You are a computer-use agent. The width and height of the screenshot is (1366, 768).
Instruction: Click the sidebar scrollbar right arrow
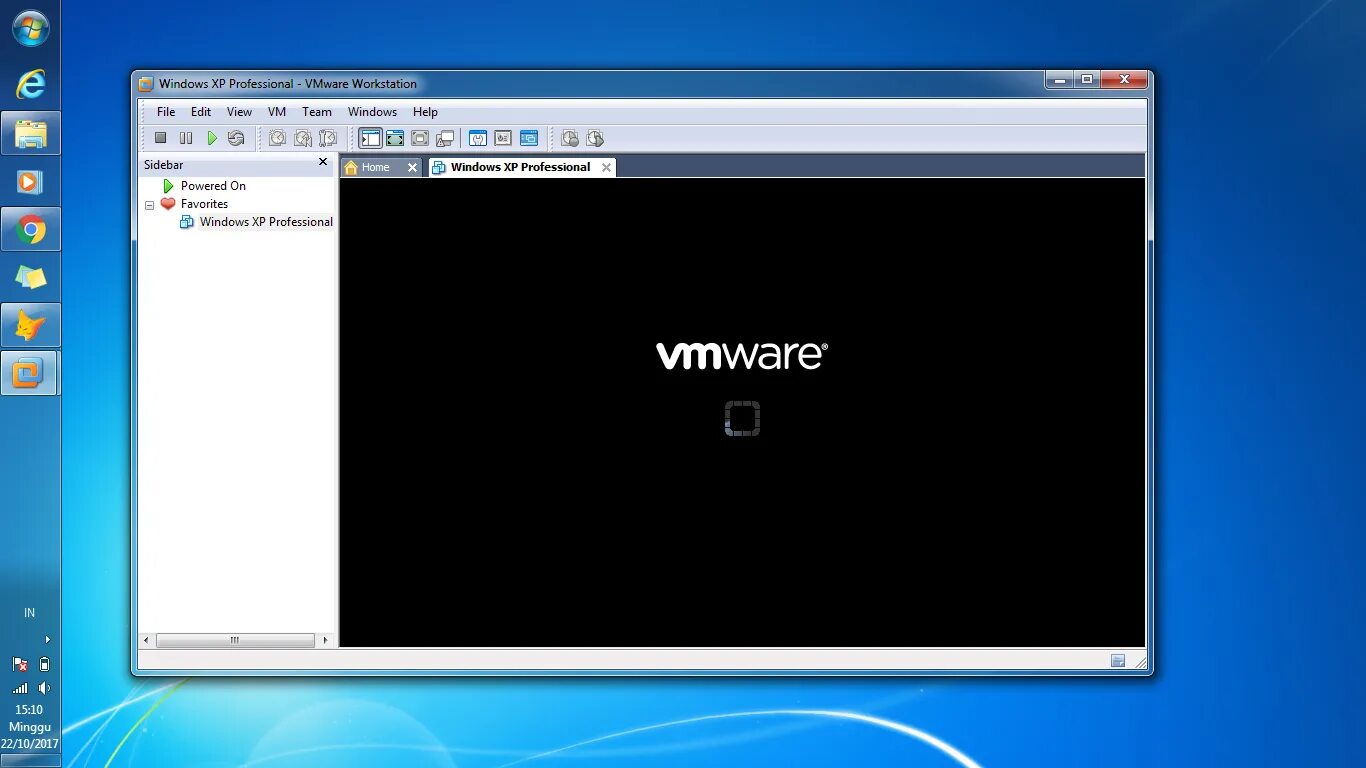[325, 640]
